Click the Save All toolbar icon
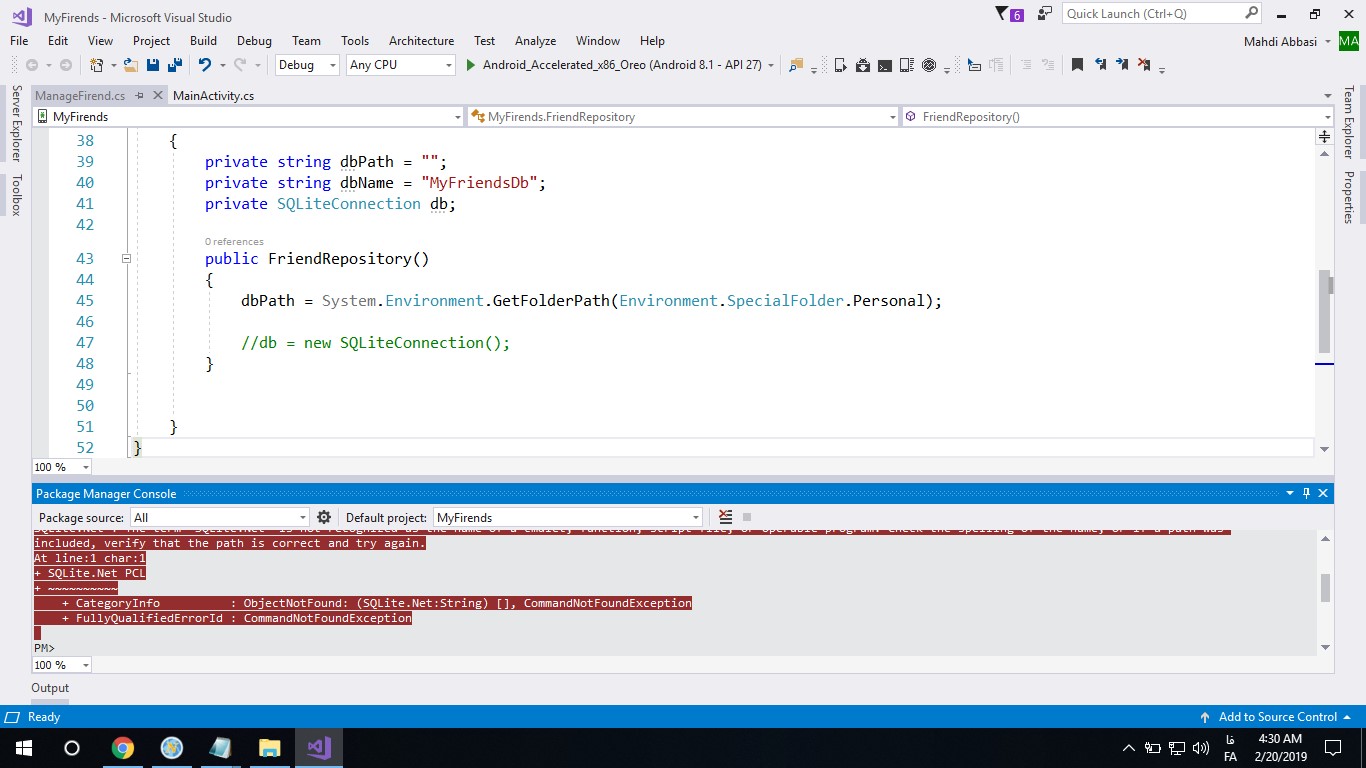Screen dimensions: 1366x768 (x=174, y=65)
